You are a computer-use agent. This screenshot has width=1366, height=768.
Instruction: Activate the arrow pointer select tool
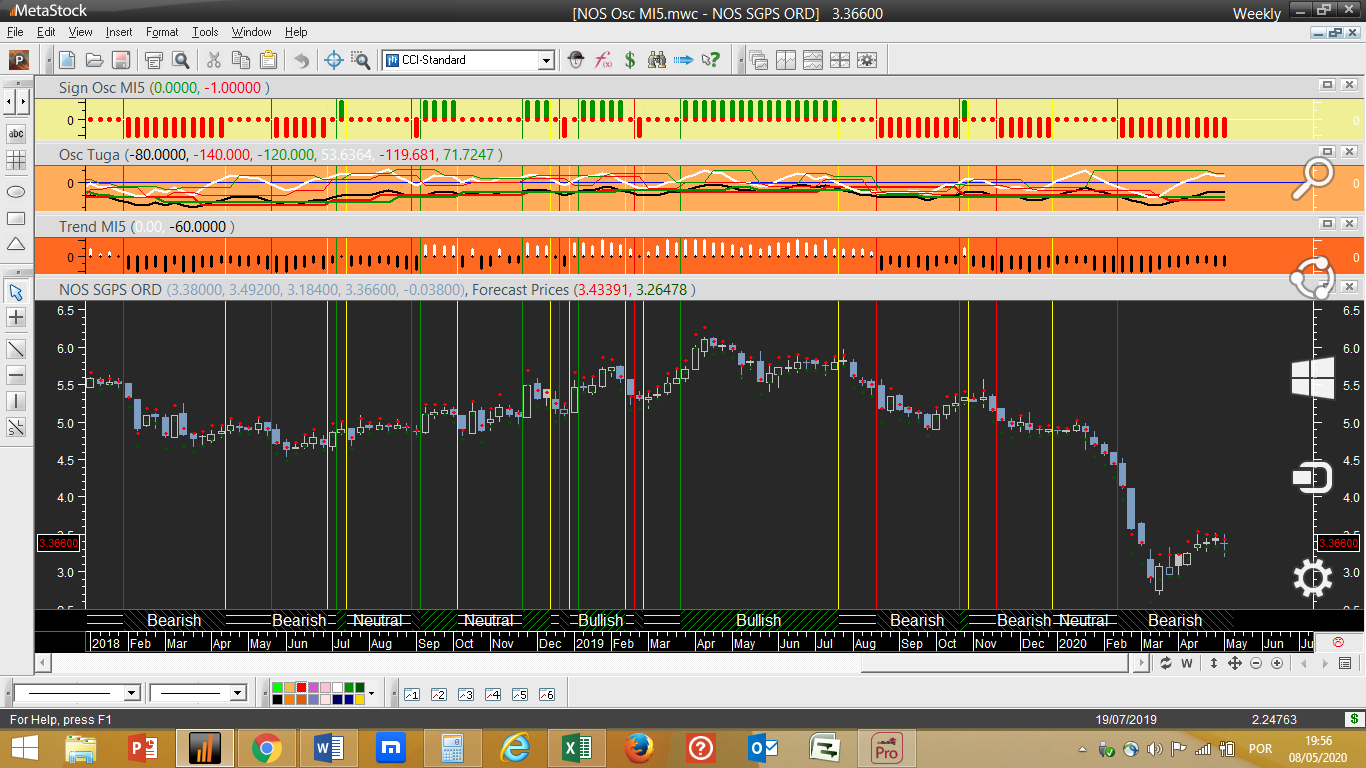click(16, 292)
